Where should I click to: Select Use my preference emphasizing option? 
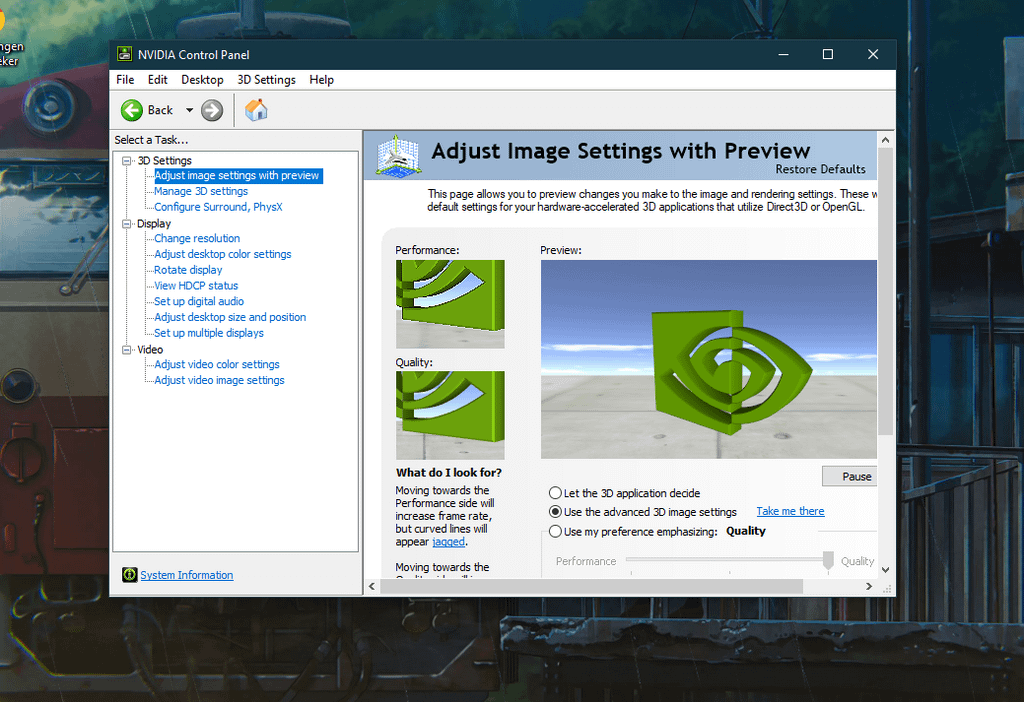click(x=555, y=532)
